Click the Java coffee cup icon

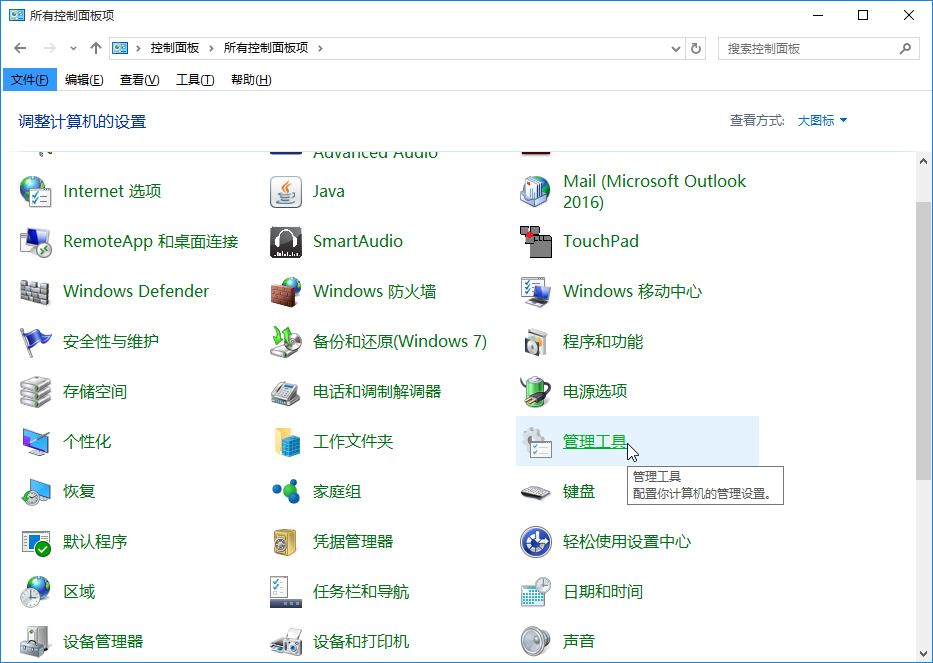(286, 192)
